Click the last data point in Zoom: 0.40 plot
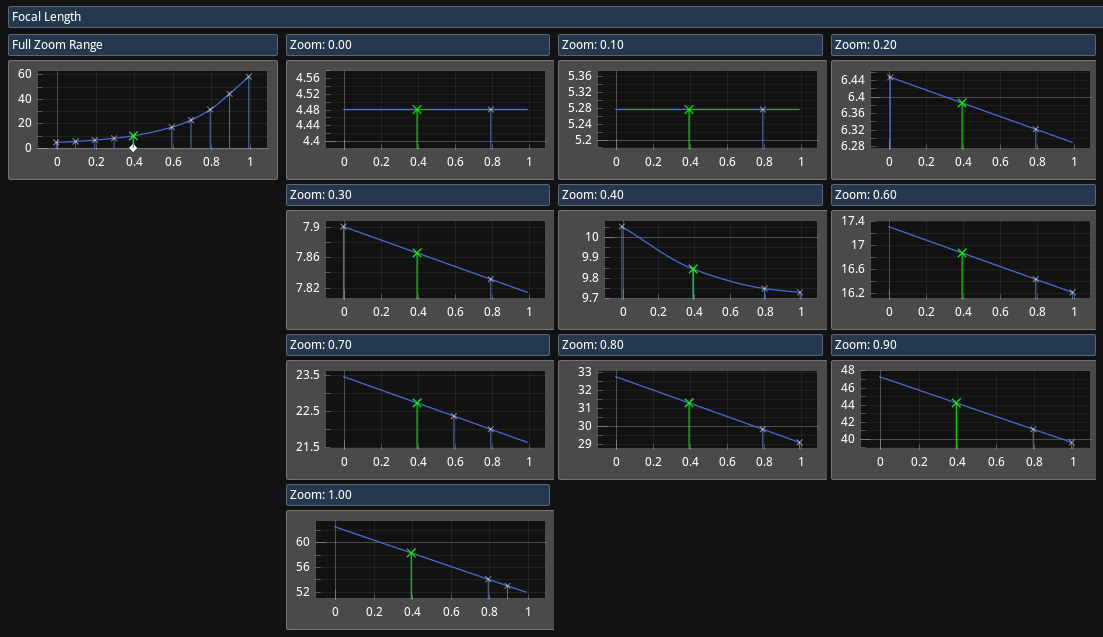This screenshot has width=1103, height=637. pyautogui.click(x=800, y=293)
